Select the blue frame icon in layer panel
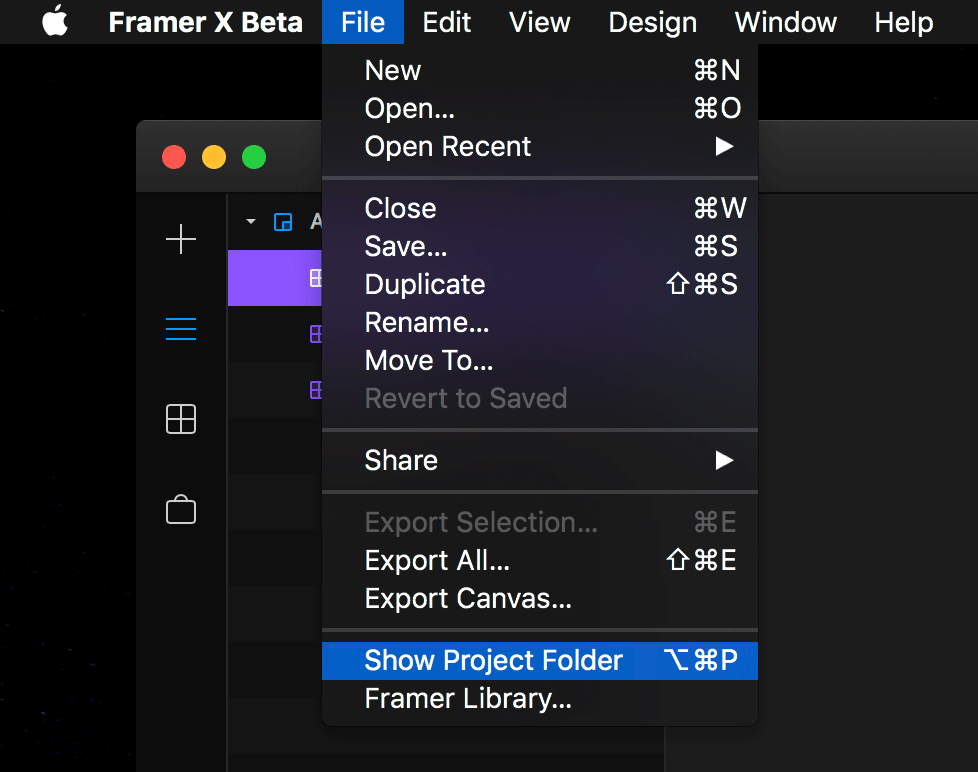This screenshot has width=978, height=772. 283,222
